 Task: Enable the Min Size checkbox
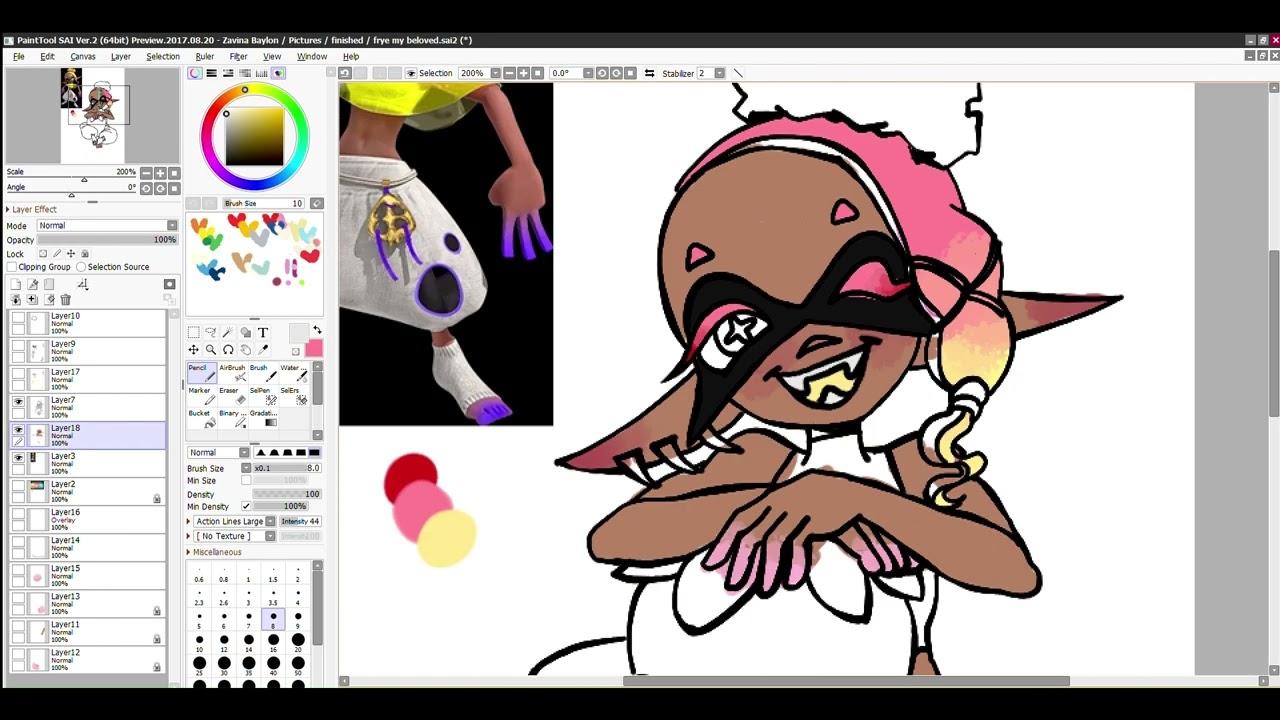pyautogui.click(x=246, y=480)
